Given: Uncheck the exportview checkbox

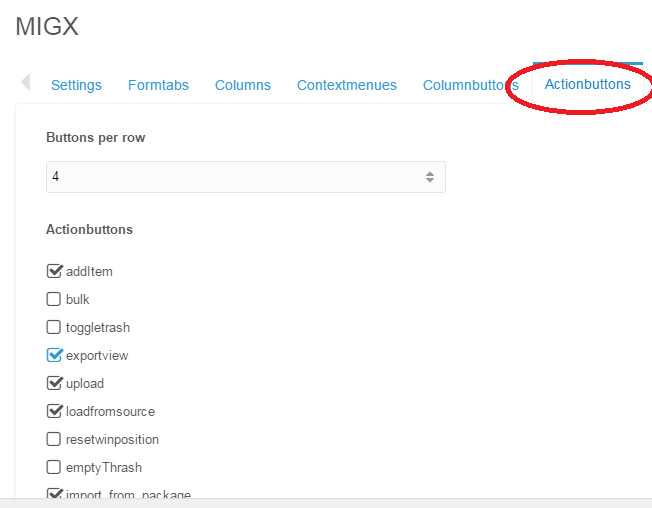Looking at the screenshot, I should coord(54,355).
